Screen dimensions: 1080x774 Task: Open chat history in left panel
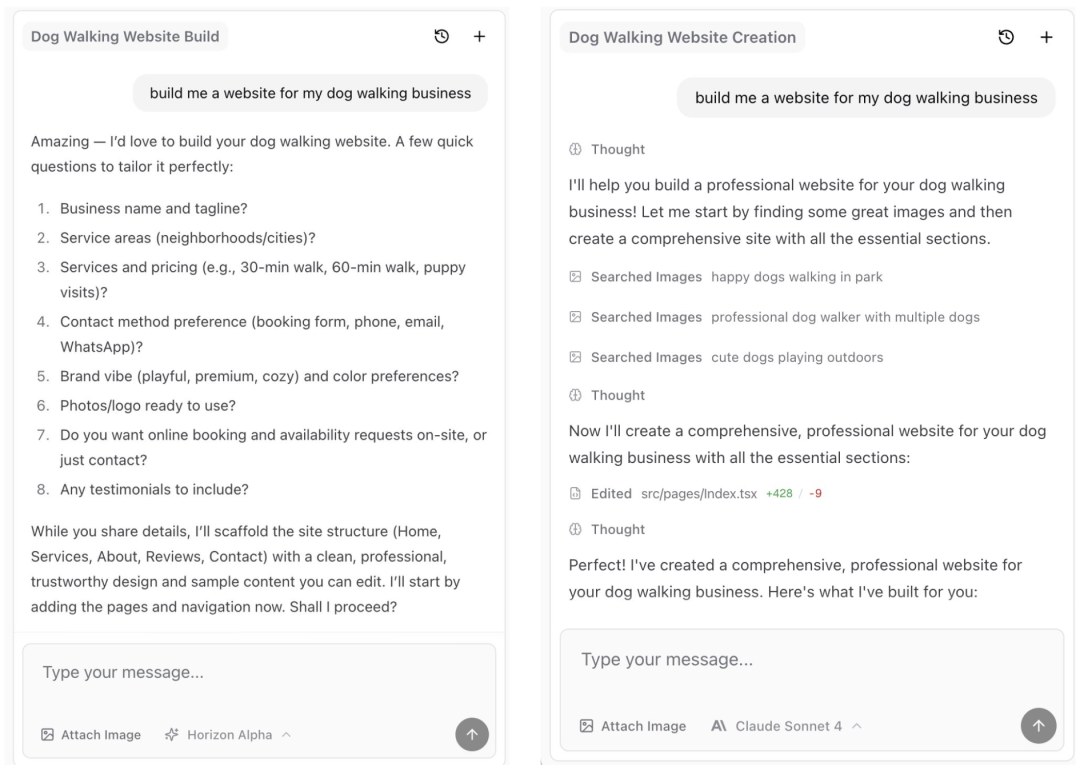(441, 37)
